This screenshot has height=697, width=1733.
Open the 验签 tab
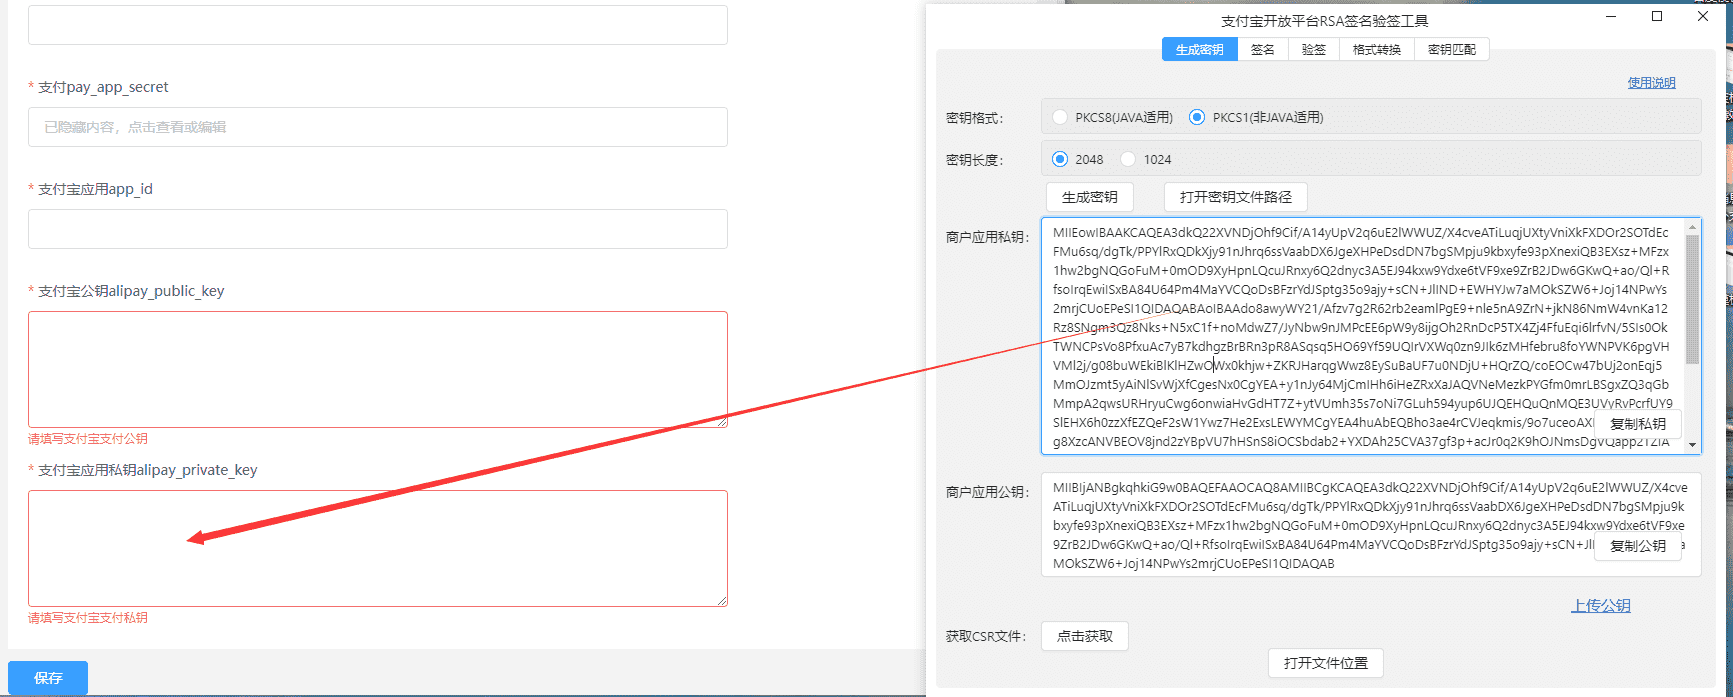coord(1314,49)
